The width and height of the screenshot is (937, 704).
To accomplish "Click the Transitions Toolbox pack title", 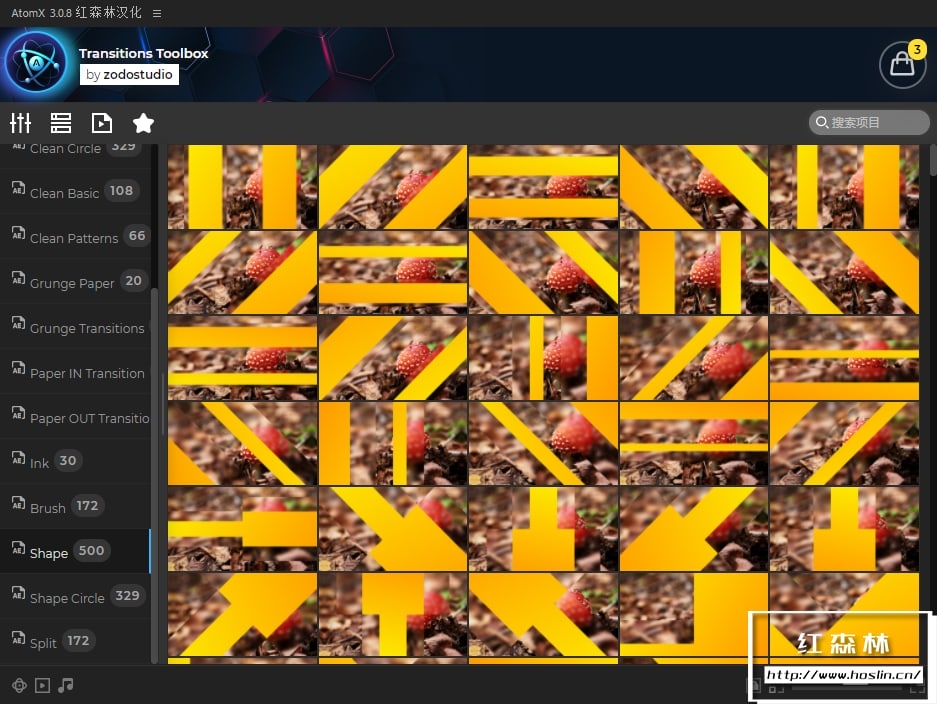I will point(143,53).
